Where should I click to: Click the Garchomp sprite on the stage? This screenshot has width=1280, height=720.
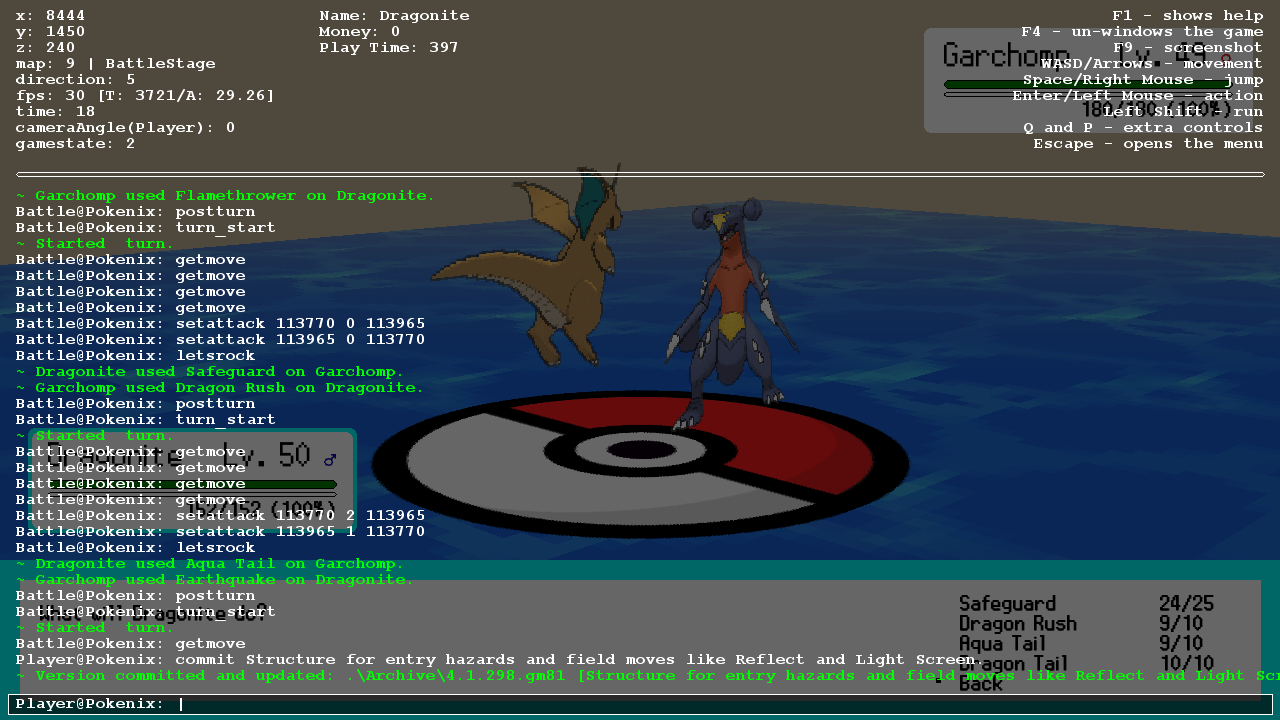tap(725, 310)
